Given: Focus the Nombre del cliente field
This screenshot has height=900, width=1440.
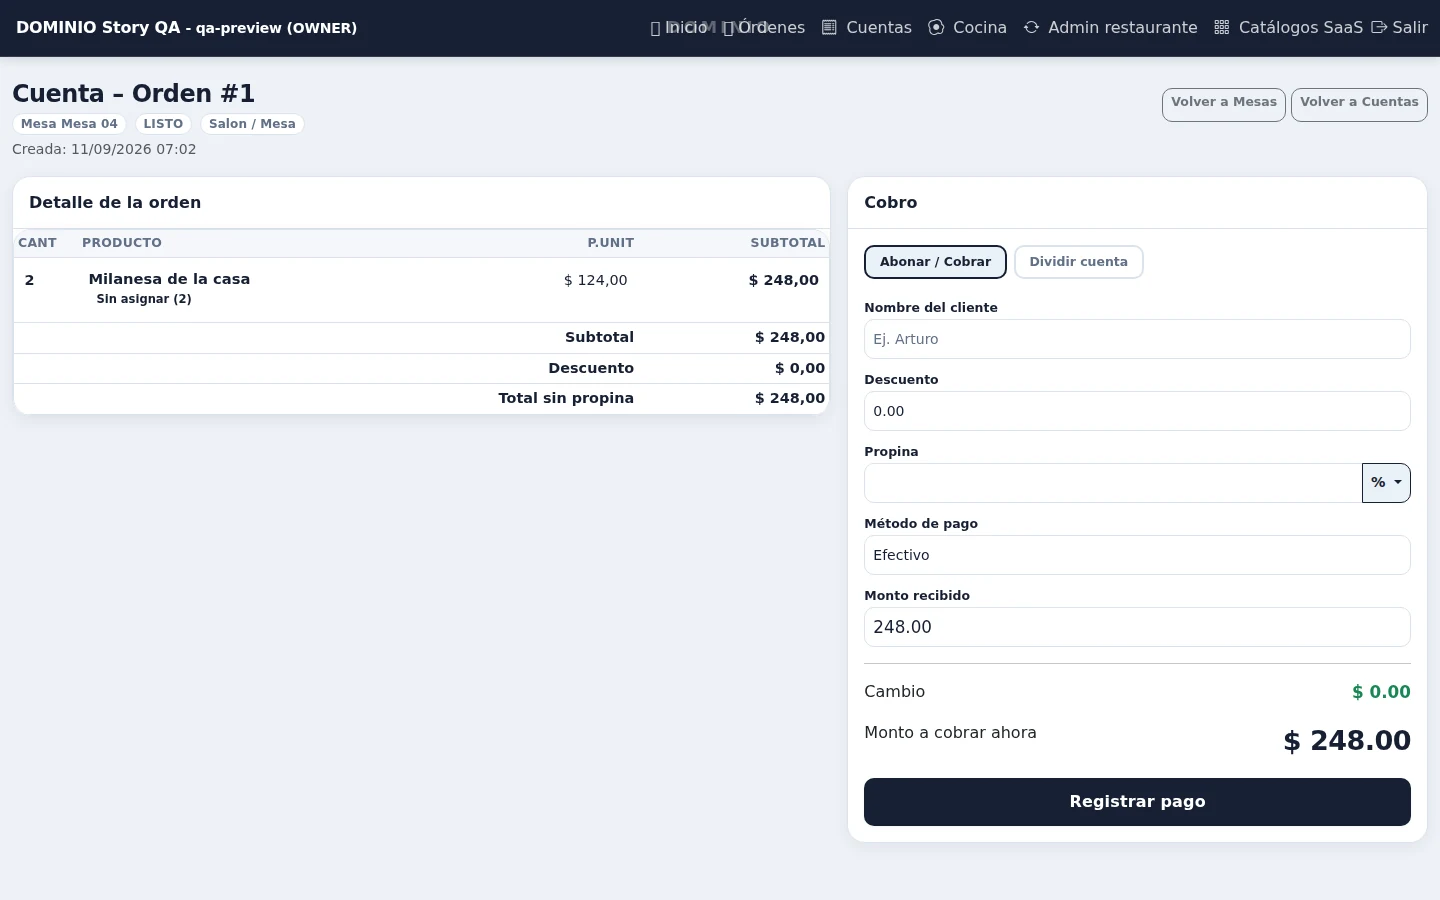Looking at the screenshot, I should tap(1137, 339).
